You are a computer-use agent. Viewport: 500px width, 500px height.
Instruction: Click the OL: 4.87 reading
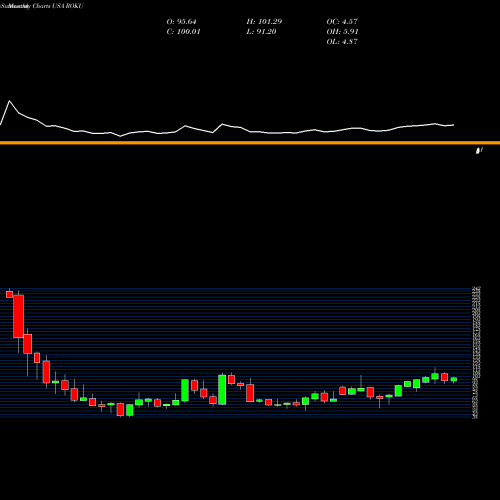(342, 42)
